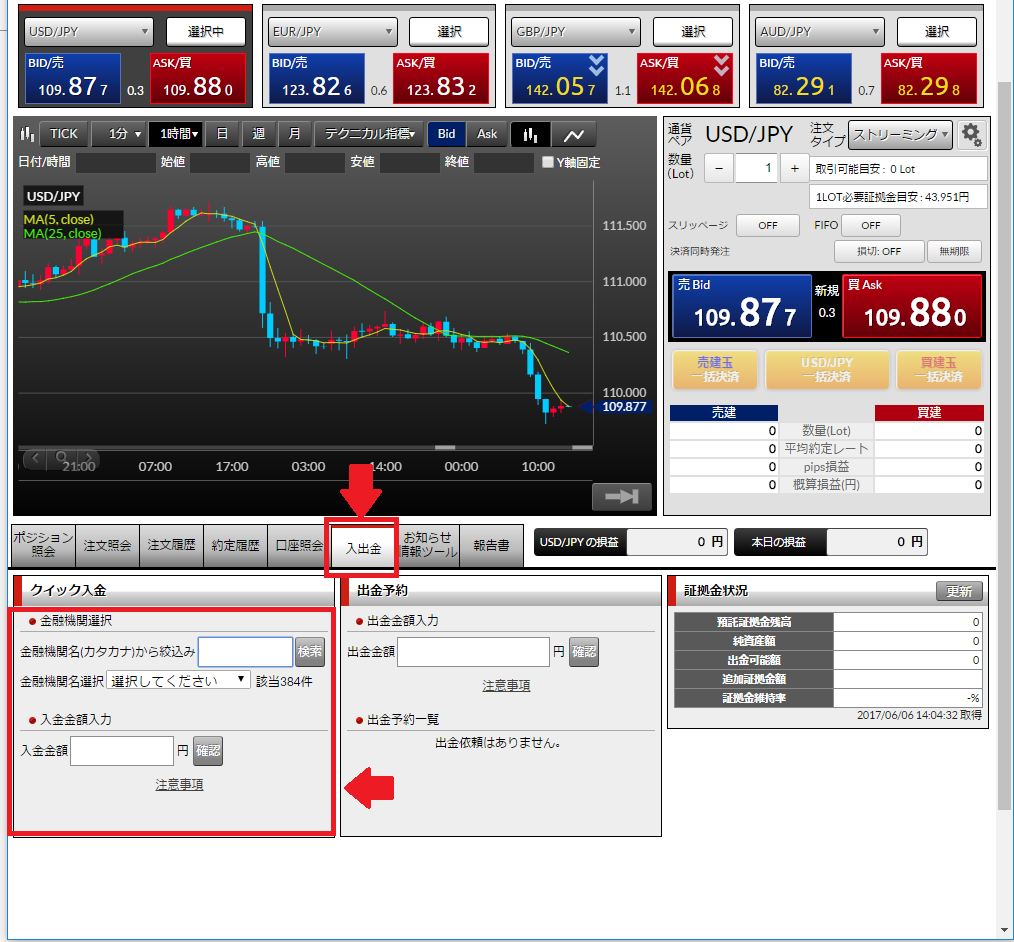
Task: Click USD/JPY一括決済 close-all button
Action: [827, 369]
